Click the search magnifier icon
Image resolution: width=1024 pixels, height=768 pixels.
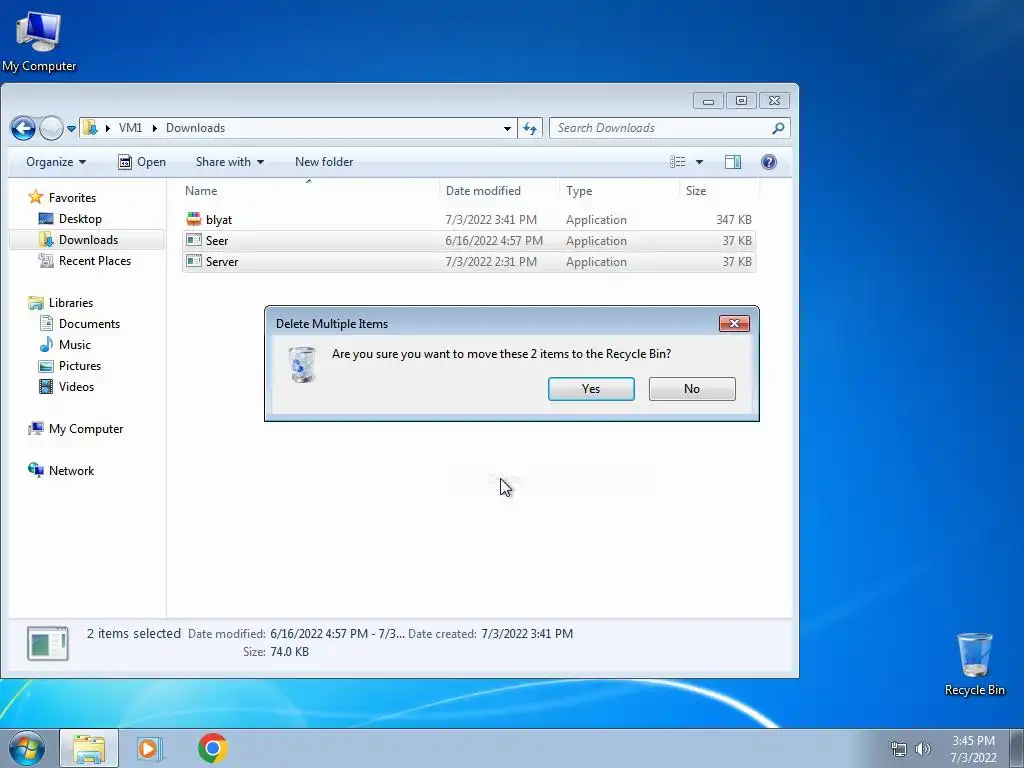click(x=778, y=128)
